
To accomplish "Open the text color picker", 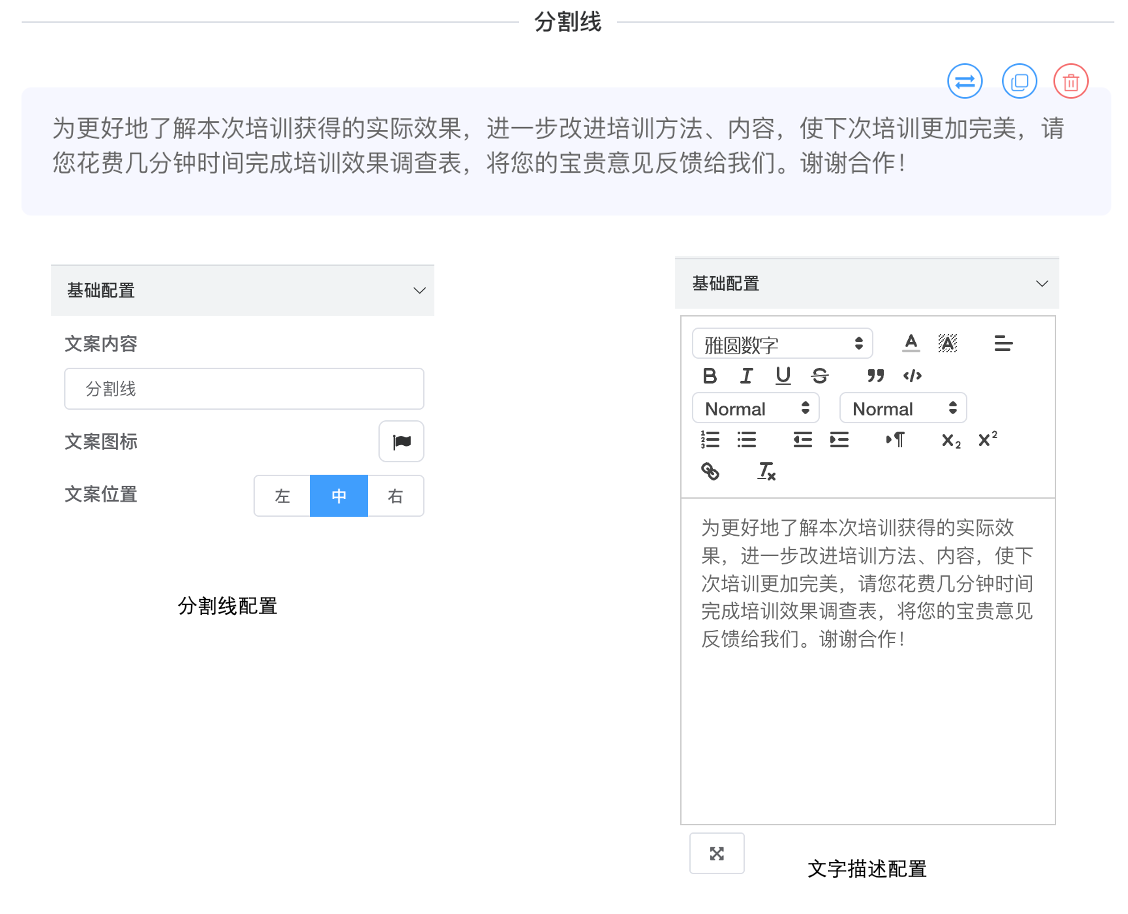I will tap(911, 344).
